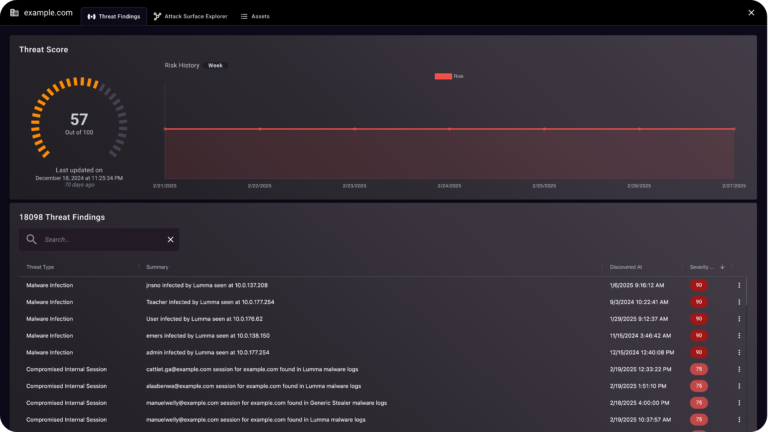
Task: Click the '18098 Threat Findings' heading
Action: point(62,217)
